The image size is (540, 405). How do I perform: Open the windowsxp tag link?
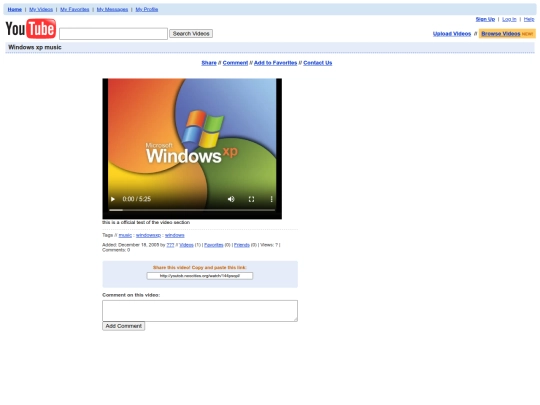(148, 235)
